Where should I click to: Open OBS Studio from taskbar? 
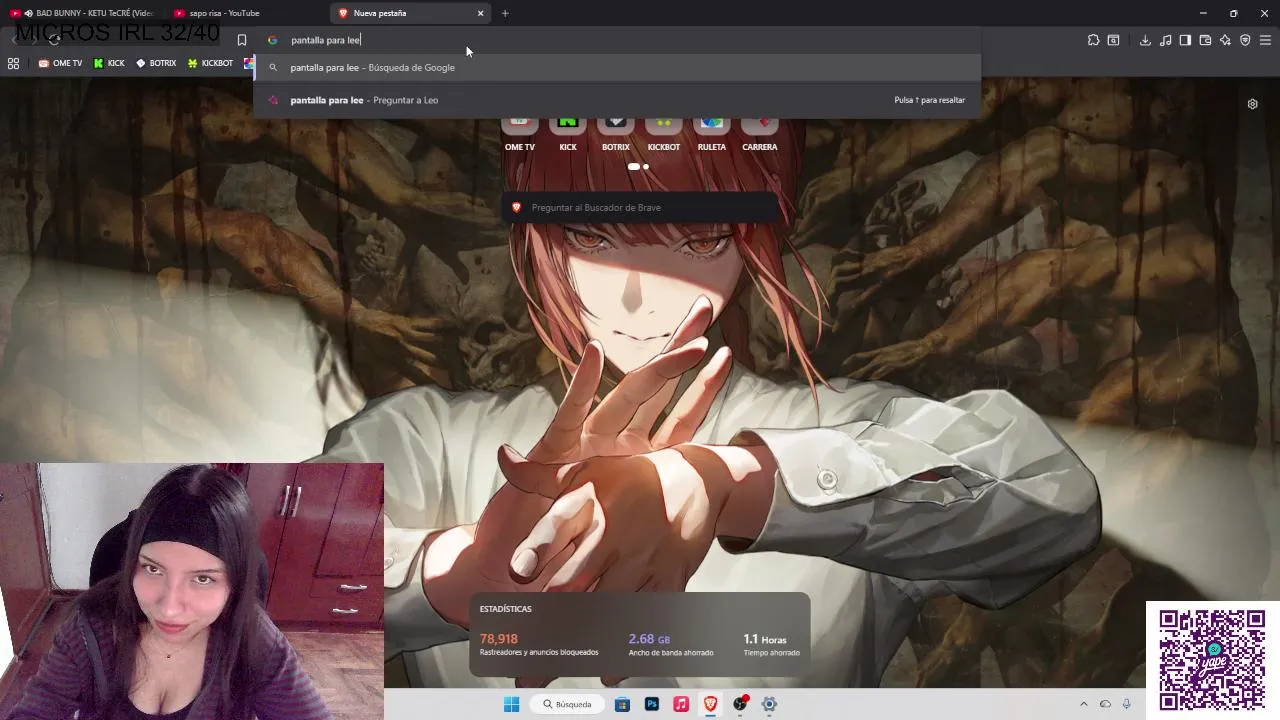point(740,704)
